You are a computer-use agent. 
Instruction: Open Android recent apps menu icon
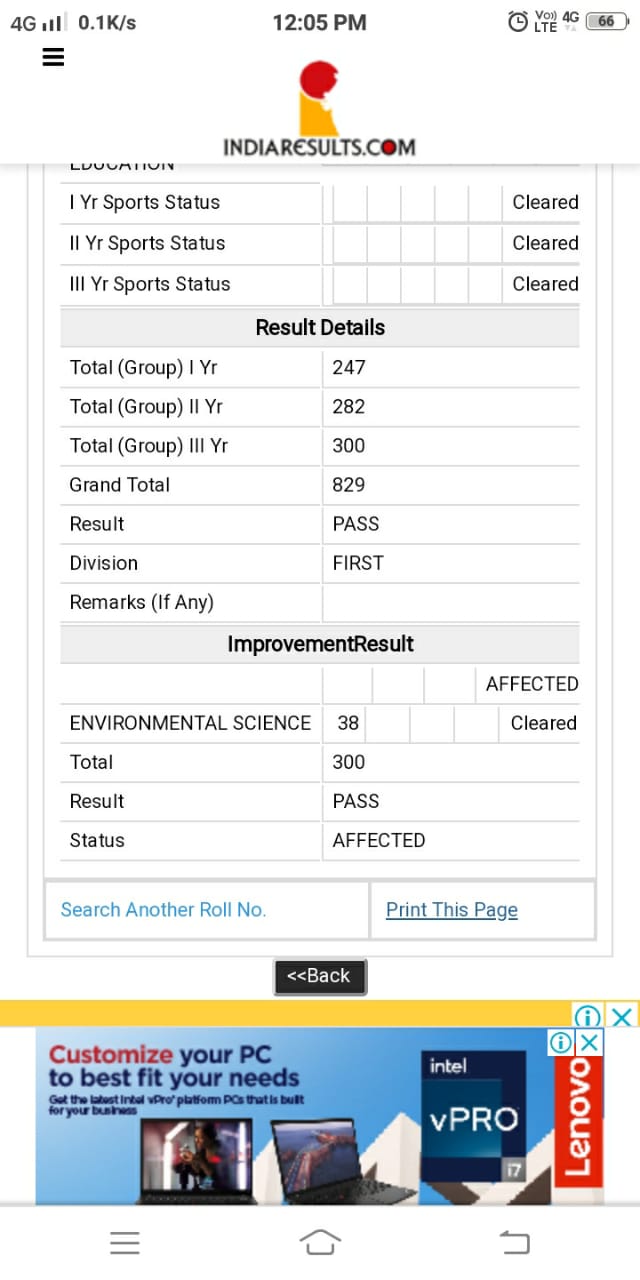click(125, 1242)
